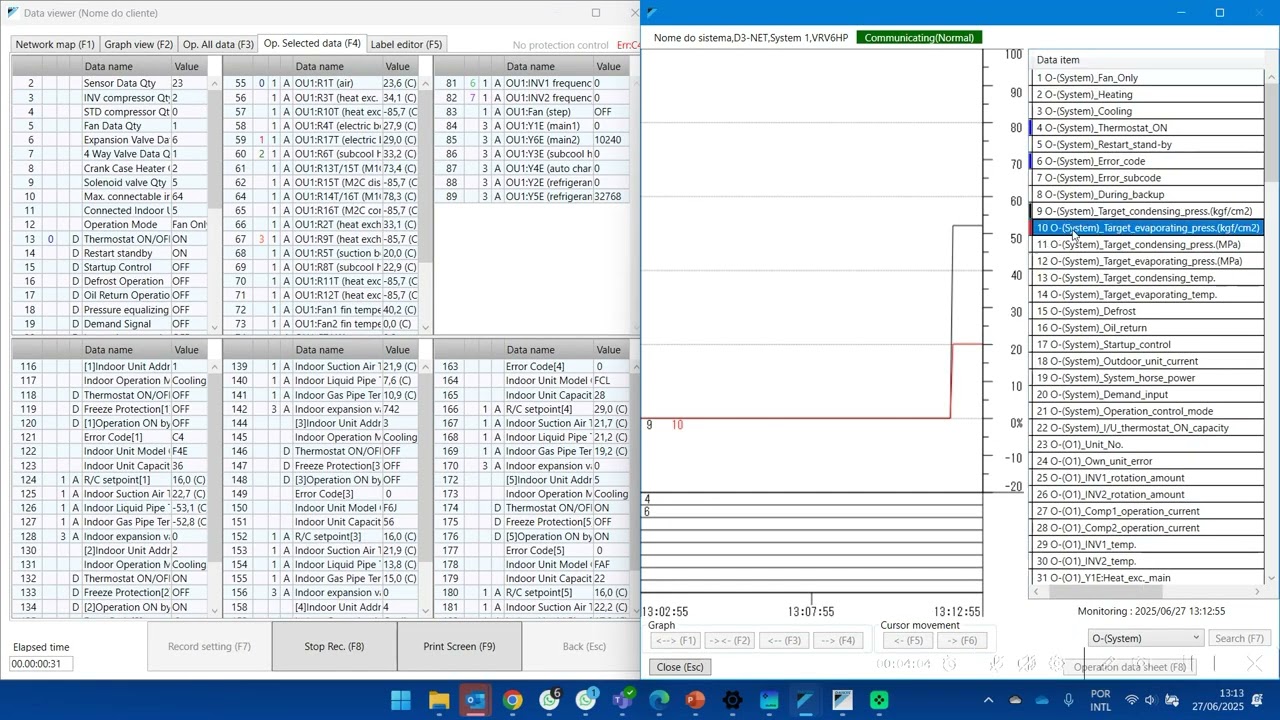Open Microsoft Teams from the taskbar
Viewport: 1280px width, 720px height.
pyautogui.click(x=622, y=700)
